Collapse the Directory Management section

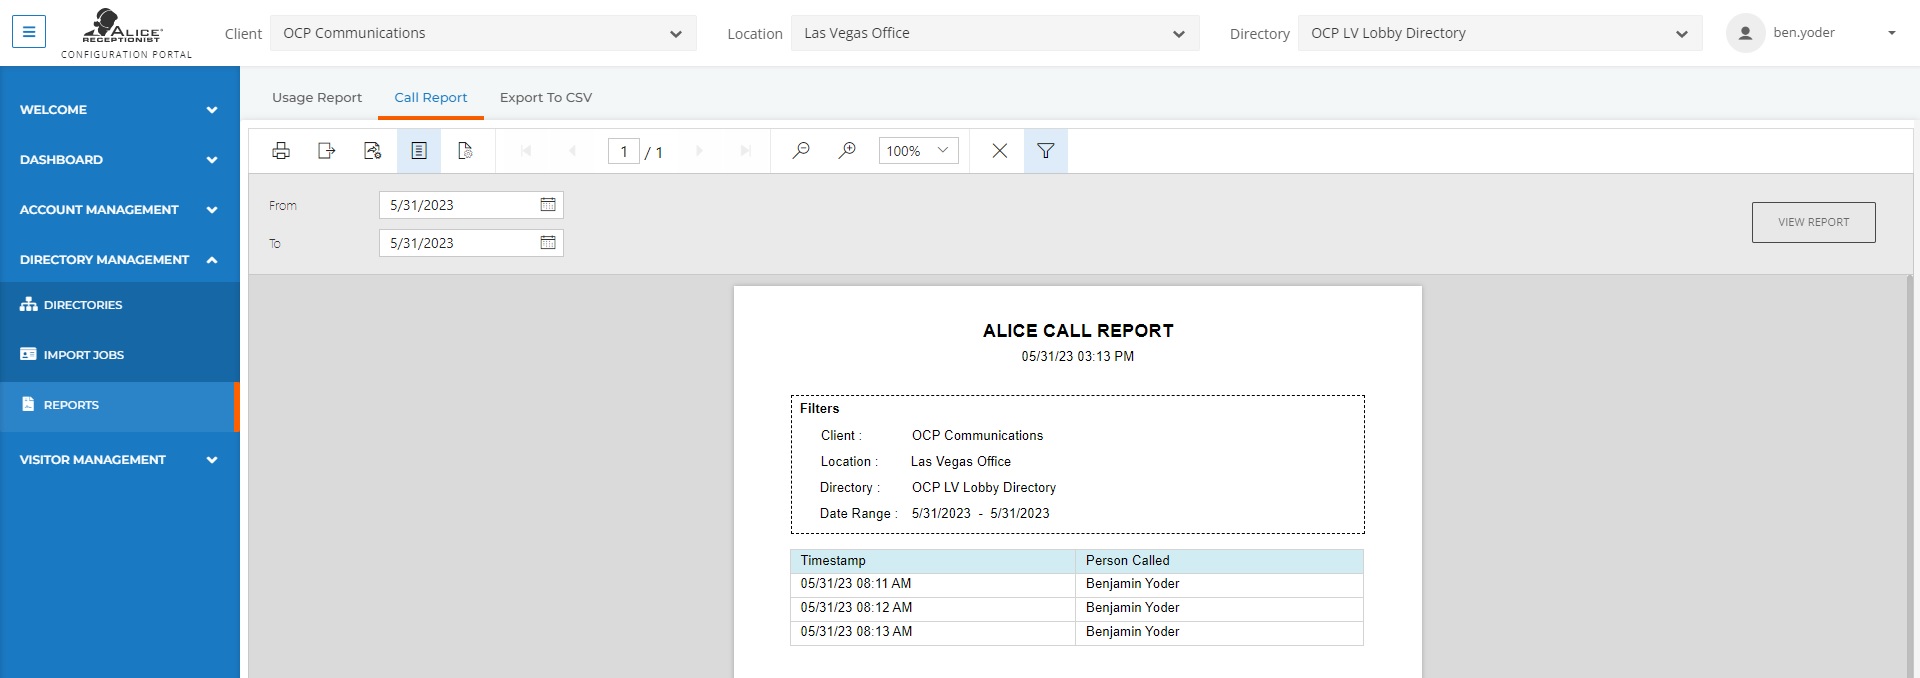[120, 259]
